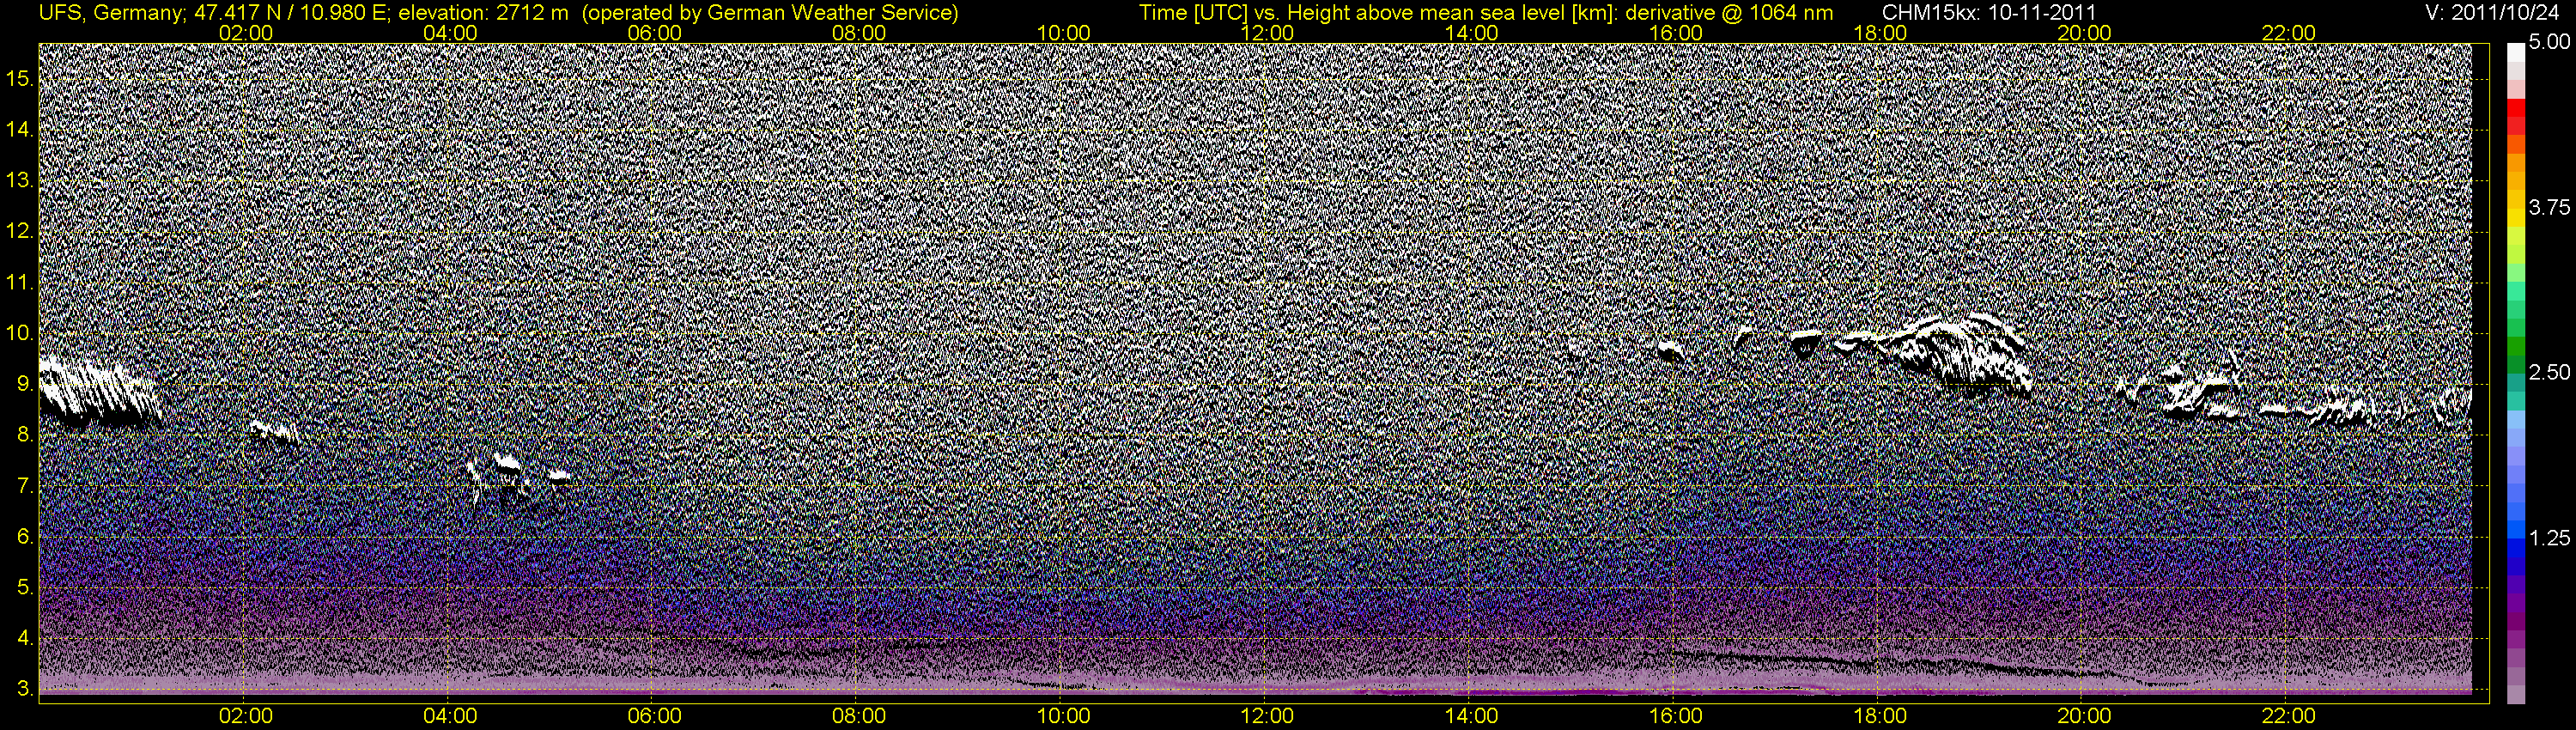Click the 3 km height axis label
The width and height of the screenshot is (2576, 730).
pyautogui.click(x=24, y=689)
